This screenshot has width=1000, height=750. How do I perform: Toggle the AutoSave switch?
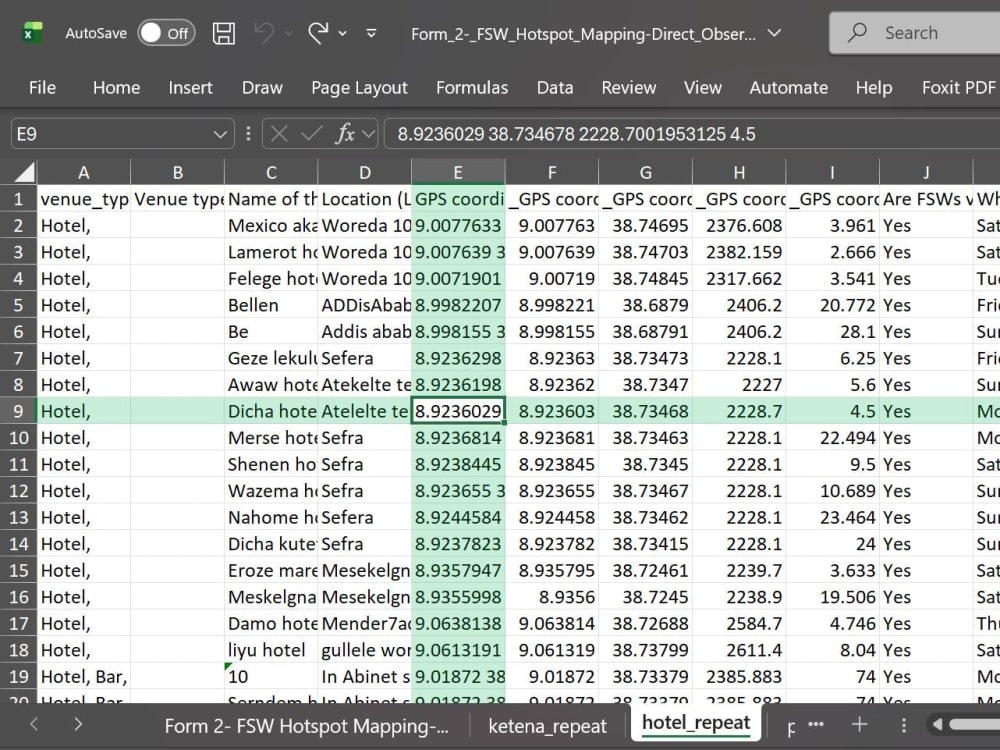click(166, 33)
